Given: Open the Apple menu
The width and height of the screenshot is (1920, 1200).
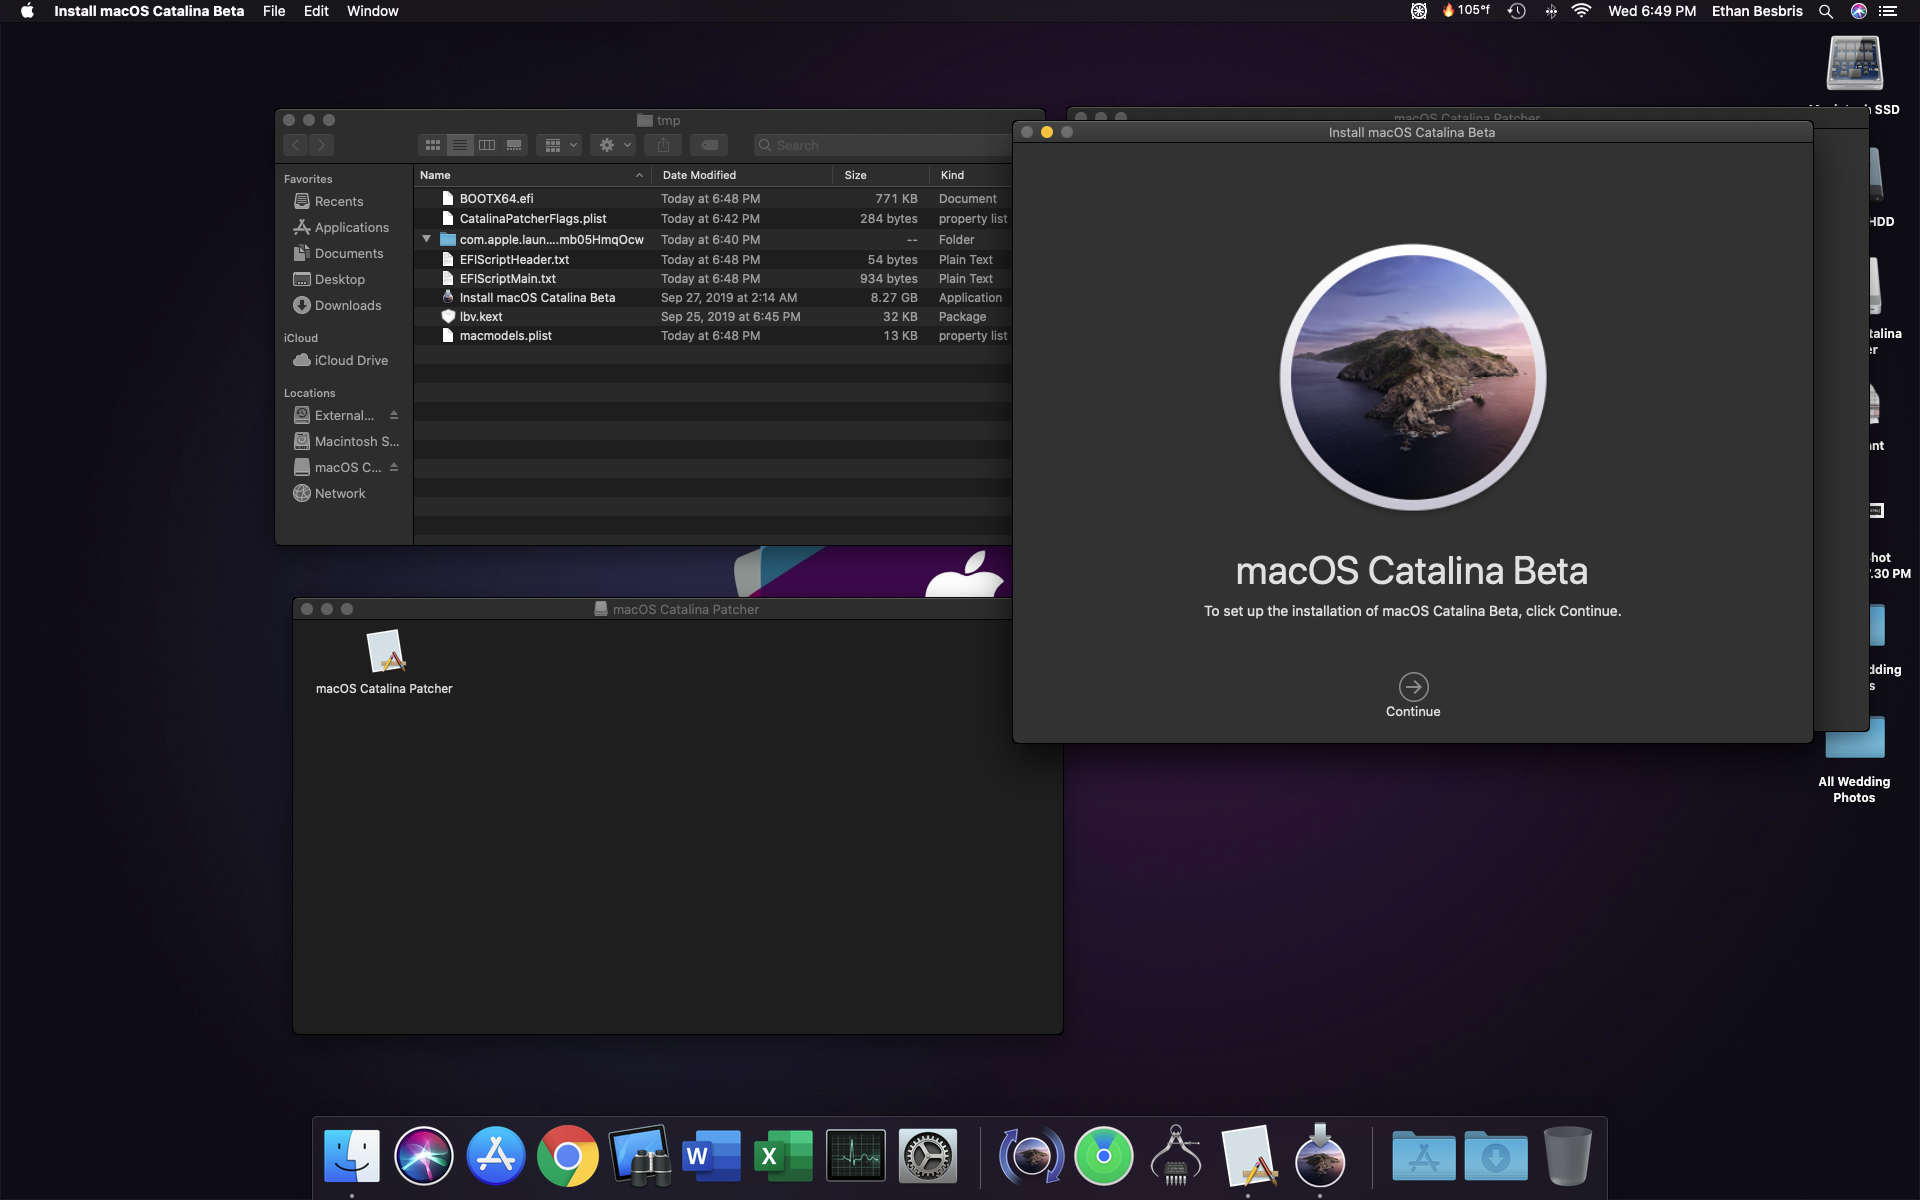Looking at the screenshot, I should tap(27, 11).
